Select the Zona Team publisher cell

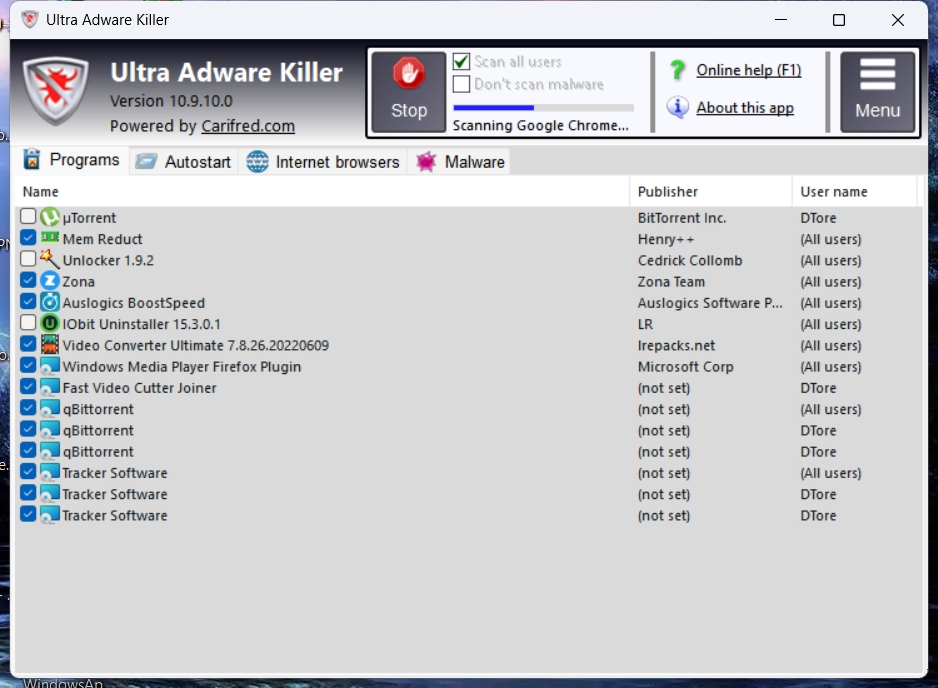tap(671, 282)
